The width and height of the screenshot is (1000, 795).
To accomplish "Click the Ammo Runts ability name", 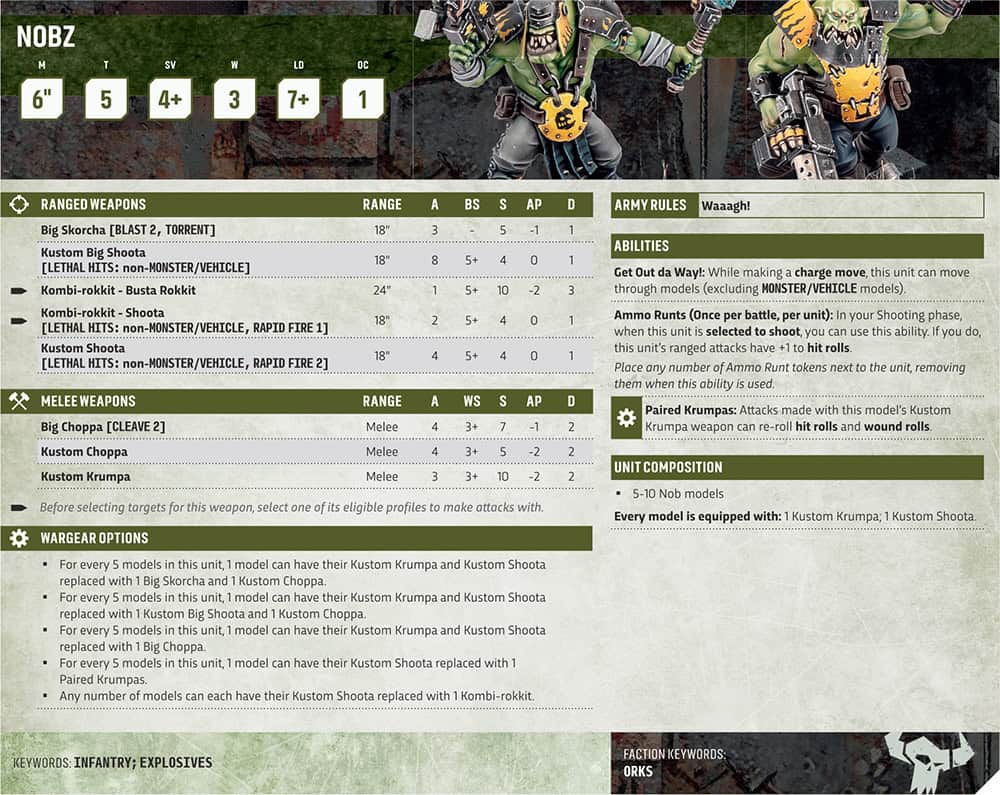I will (724, 315).
